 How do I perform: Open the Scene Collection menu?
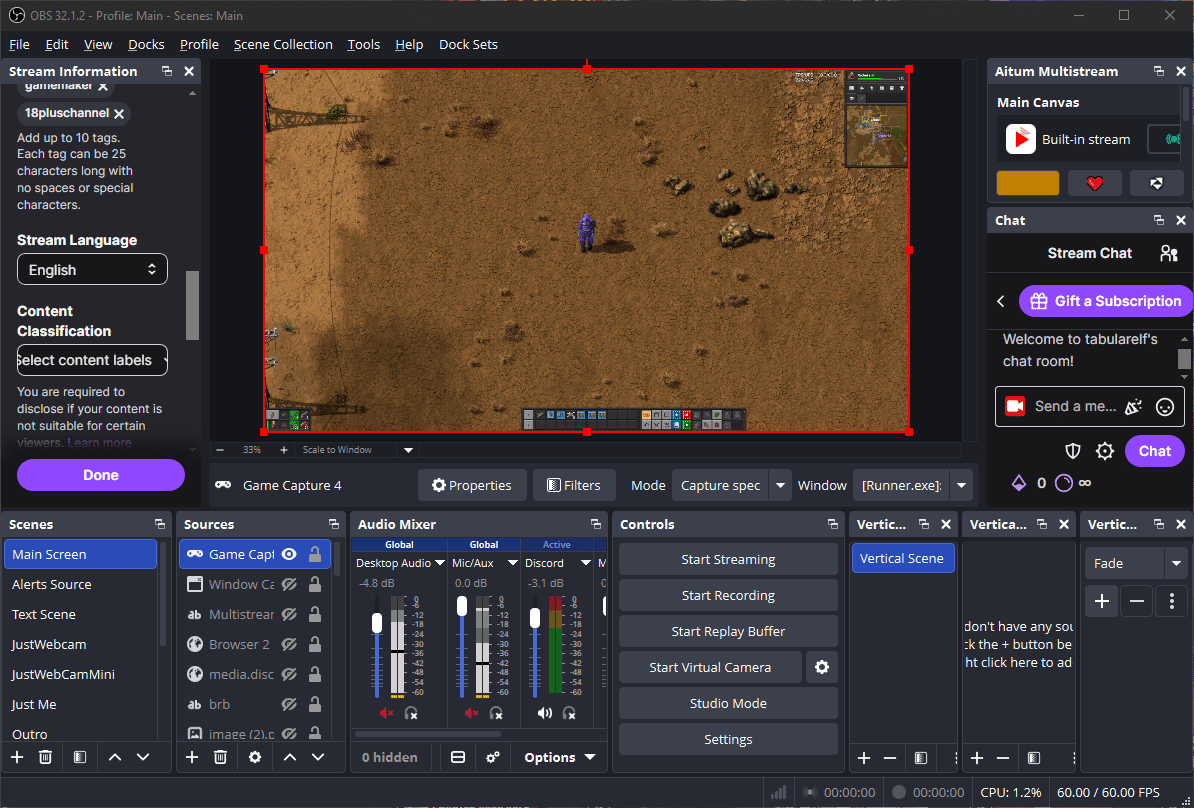click(x=283, y=44)
